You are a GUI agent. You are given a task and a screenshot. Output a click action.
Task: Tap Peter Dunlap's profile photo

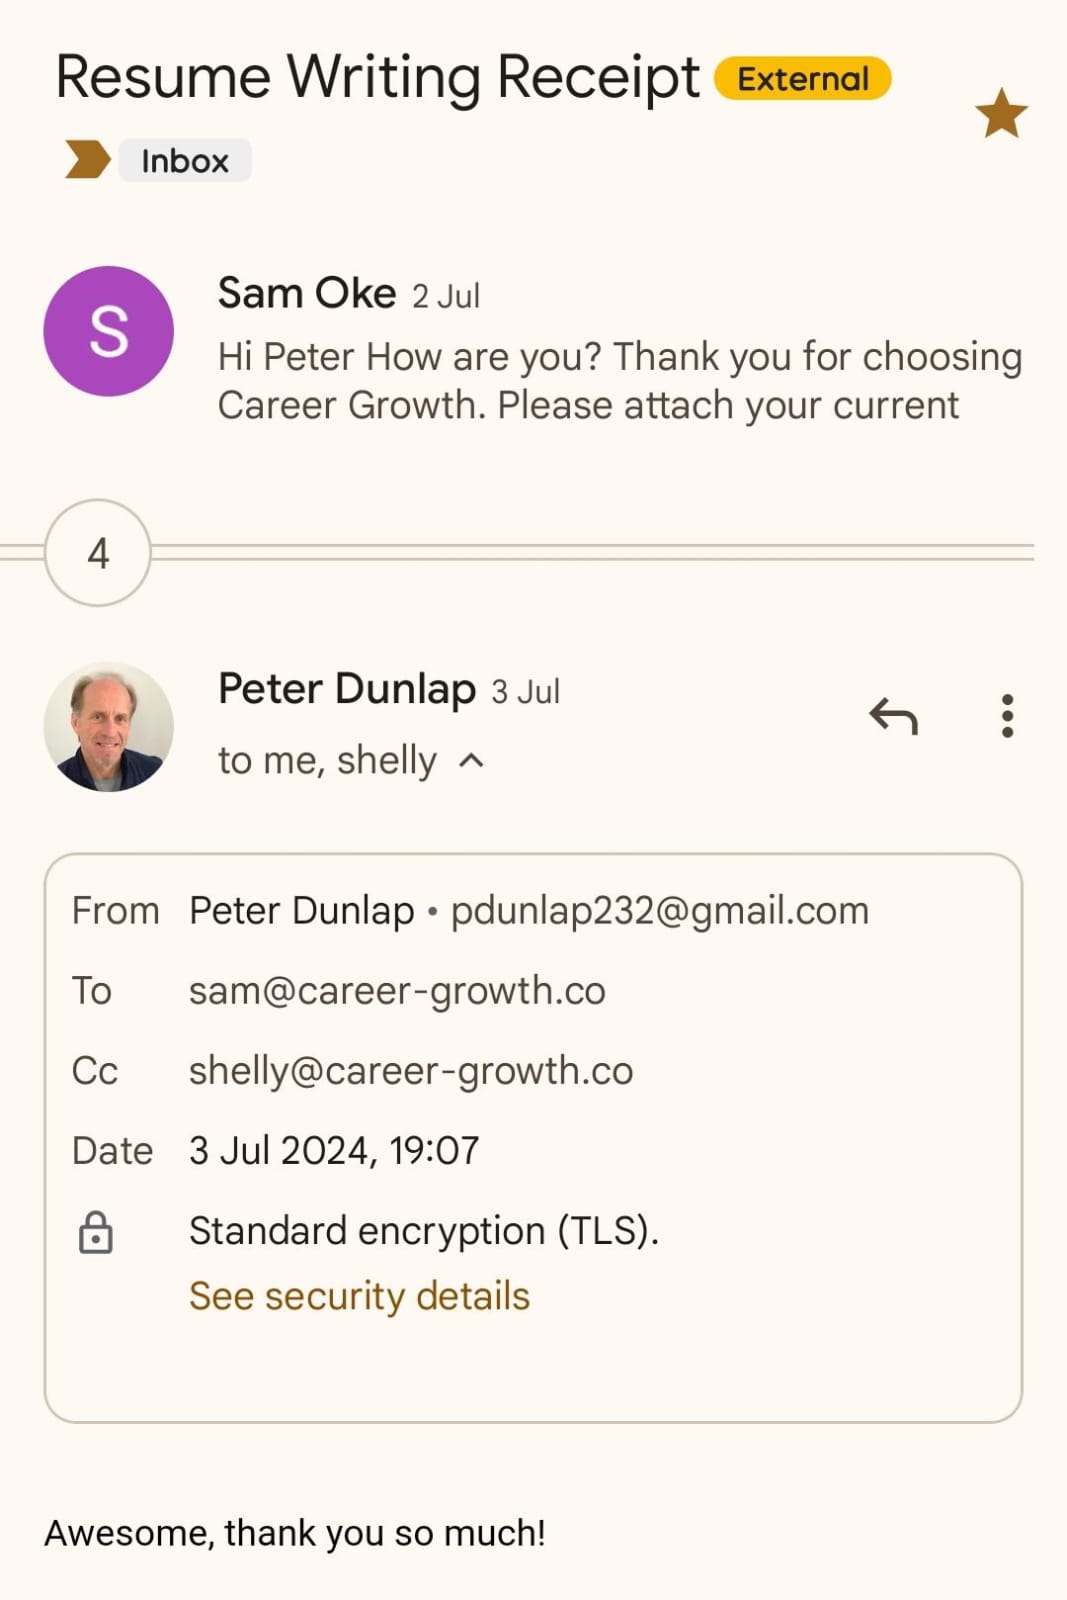(x=108, y=726)
